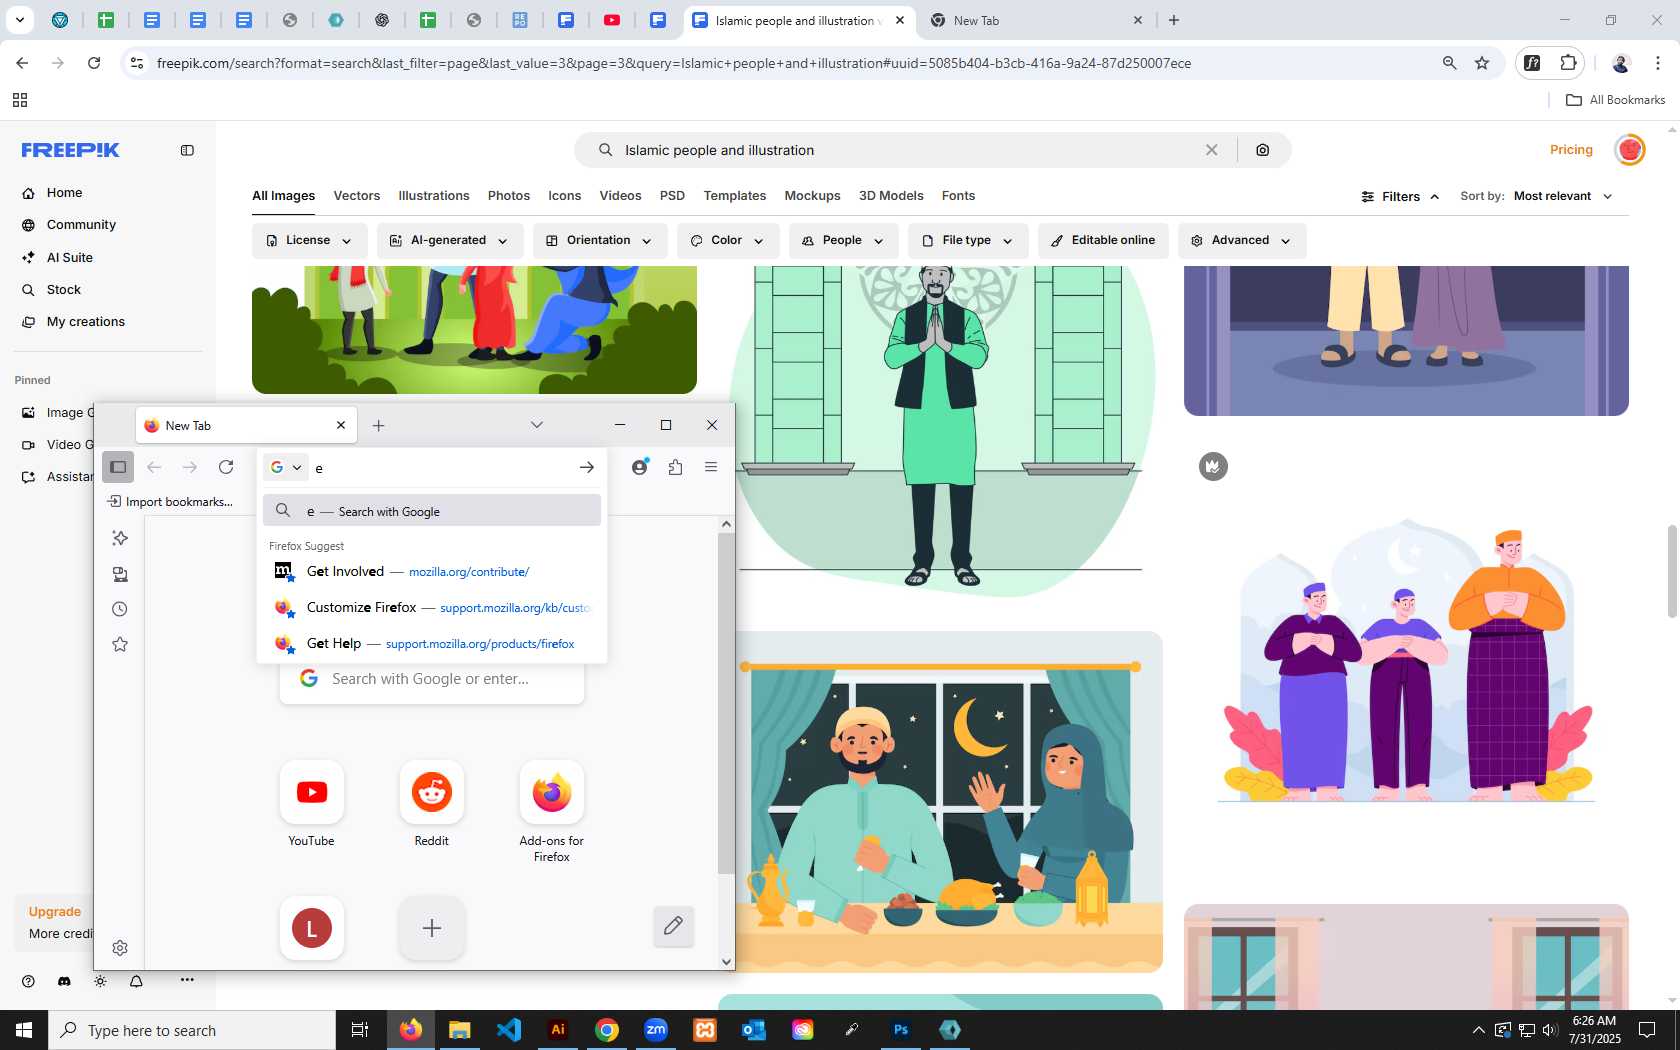Expand the Advanced filter dropdown
Image resolution: width=1680 pixels, height=1050 pixels.
pos(1241,241)
